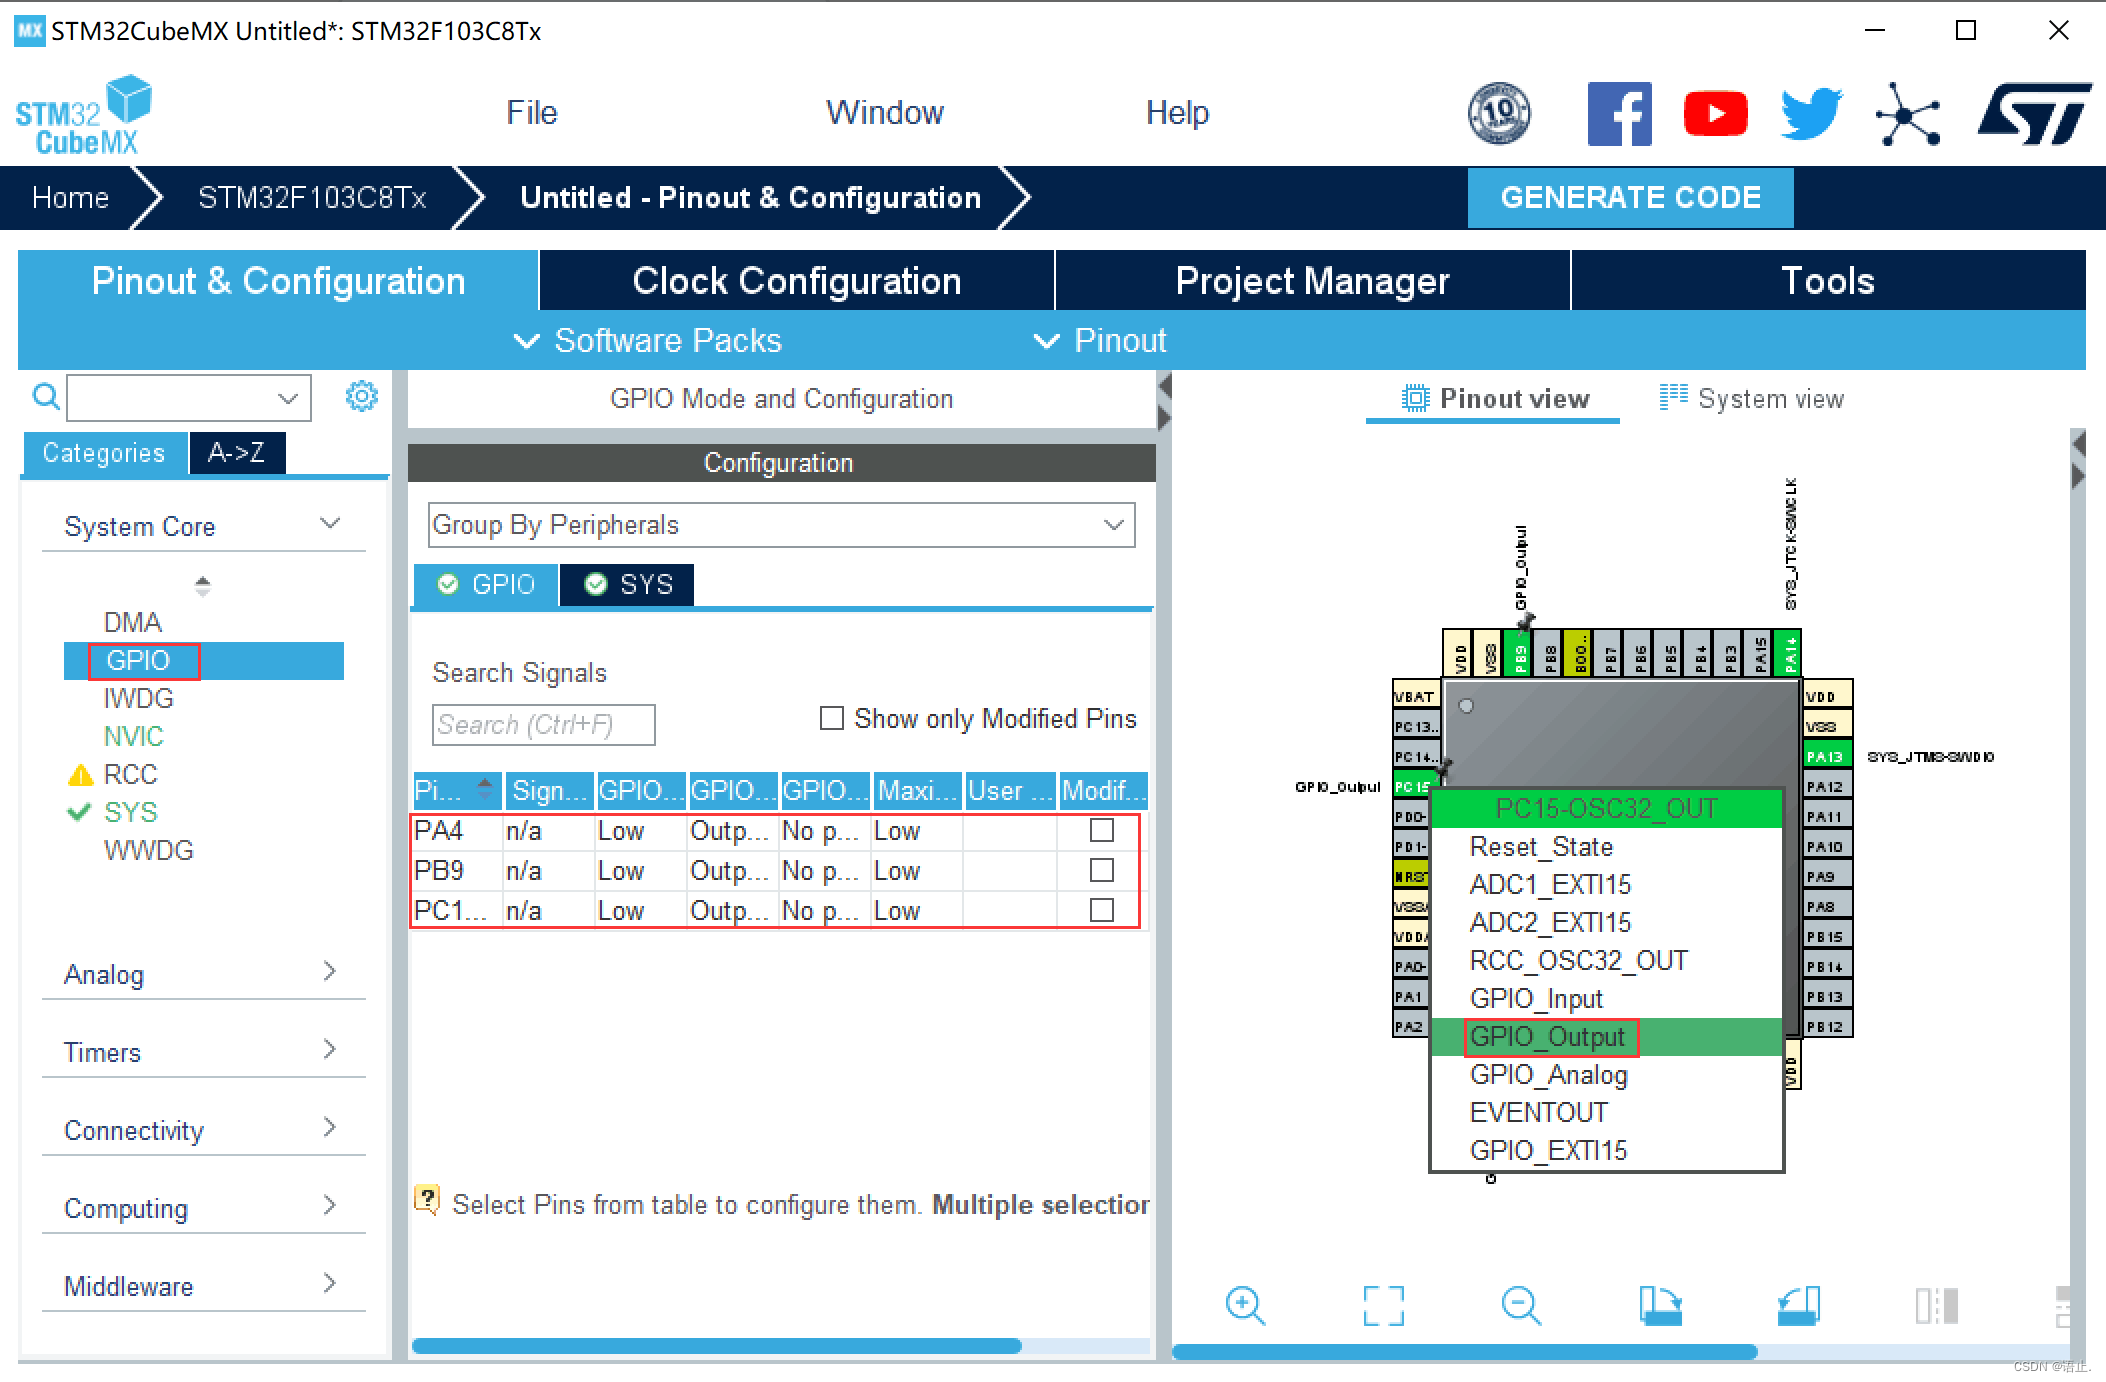
Task: Click GENERATE CODE button
Action: click(1630, 197)
